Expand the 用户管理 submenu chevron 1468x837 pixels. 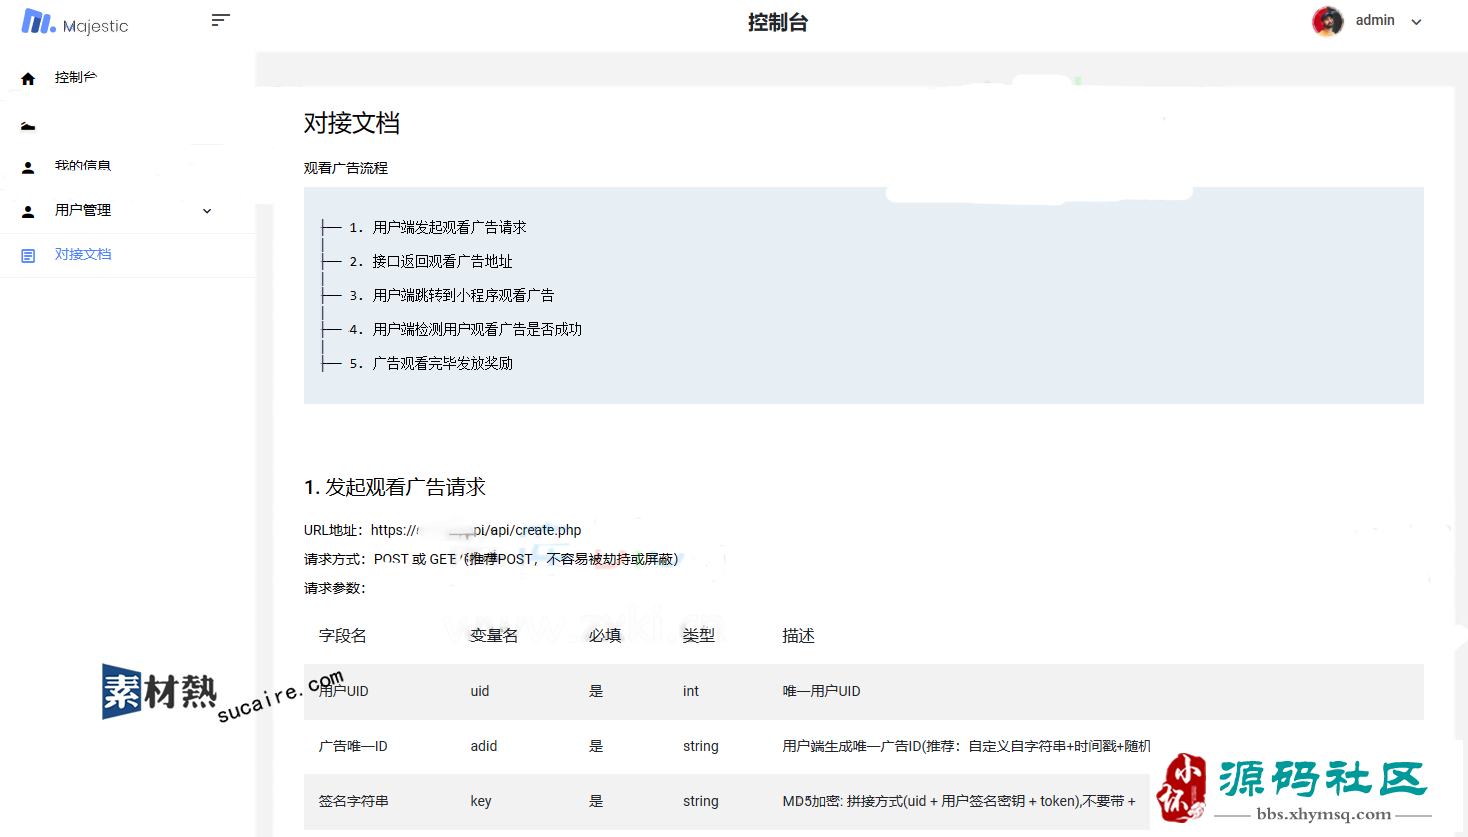[207, 211]
